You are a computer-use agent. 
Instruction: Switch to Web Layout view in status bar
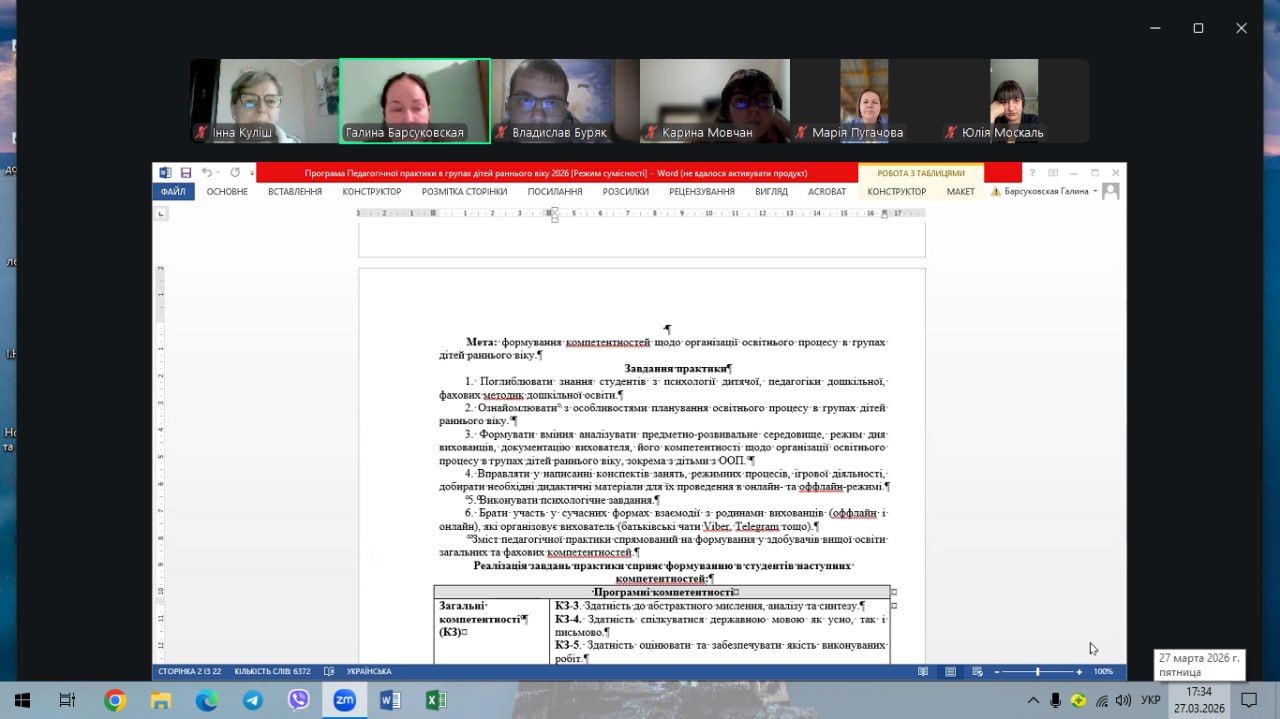coord(977,672)
